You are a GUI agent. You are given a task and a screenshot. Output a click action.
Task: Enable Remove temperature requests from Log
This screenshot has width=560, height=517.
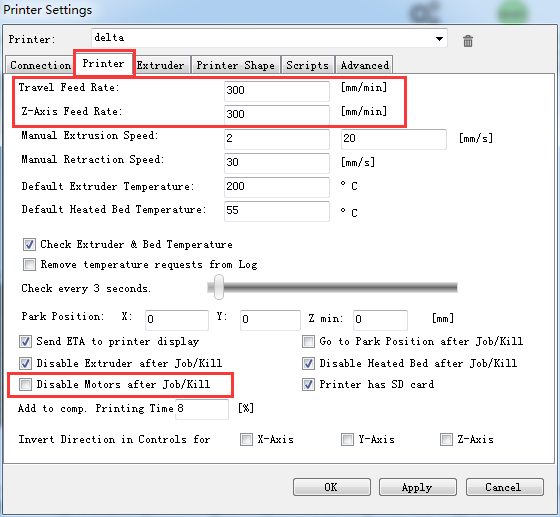(x=29, y=265)
